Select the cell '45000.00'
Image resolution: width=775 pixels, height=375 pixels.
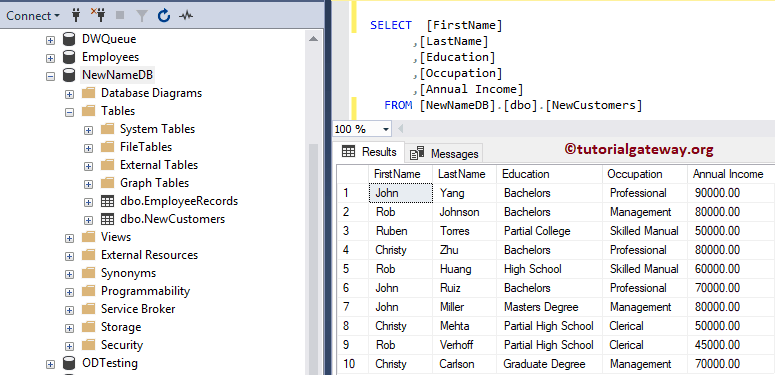(x=731, y=345)
